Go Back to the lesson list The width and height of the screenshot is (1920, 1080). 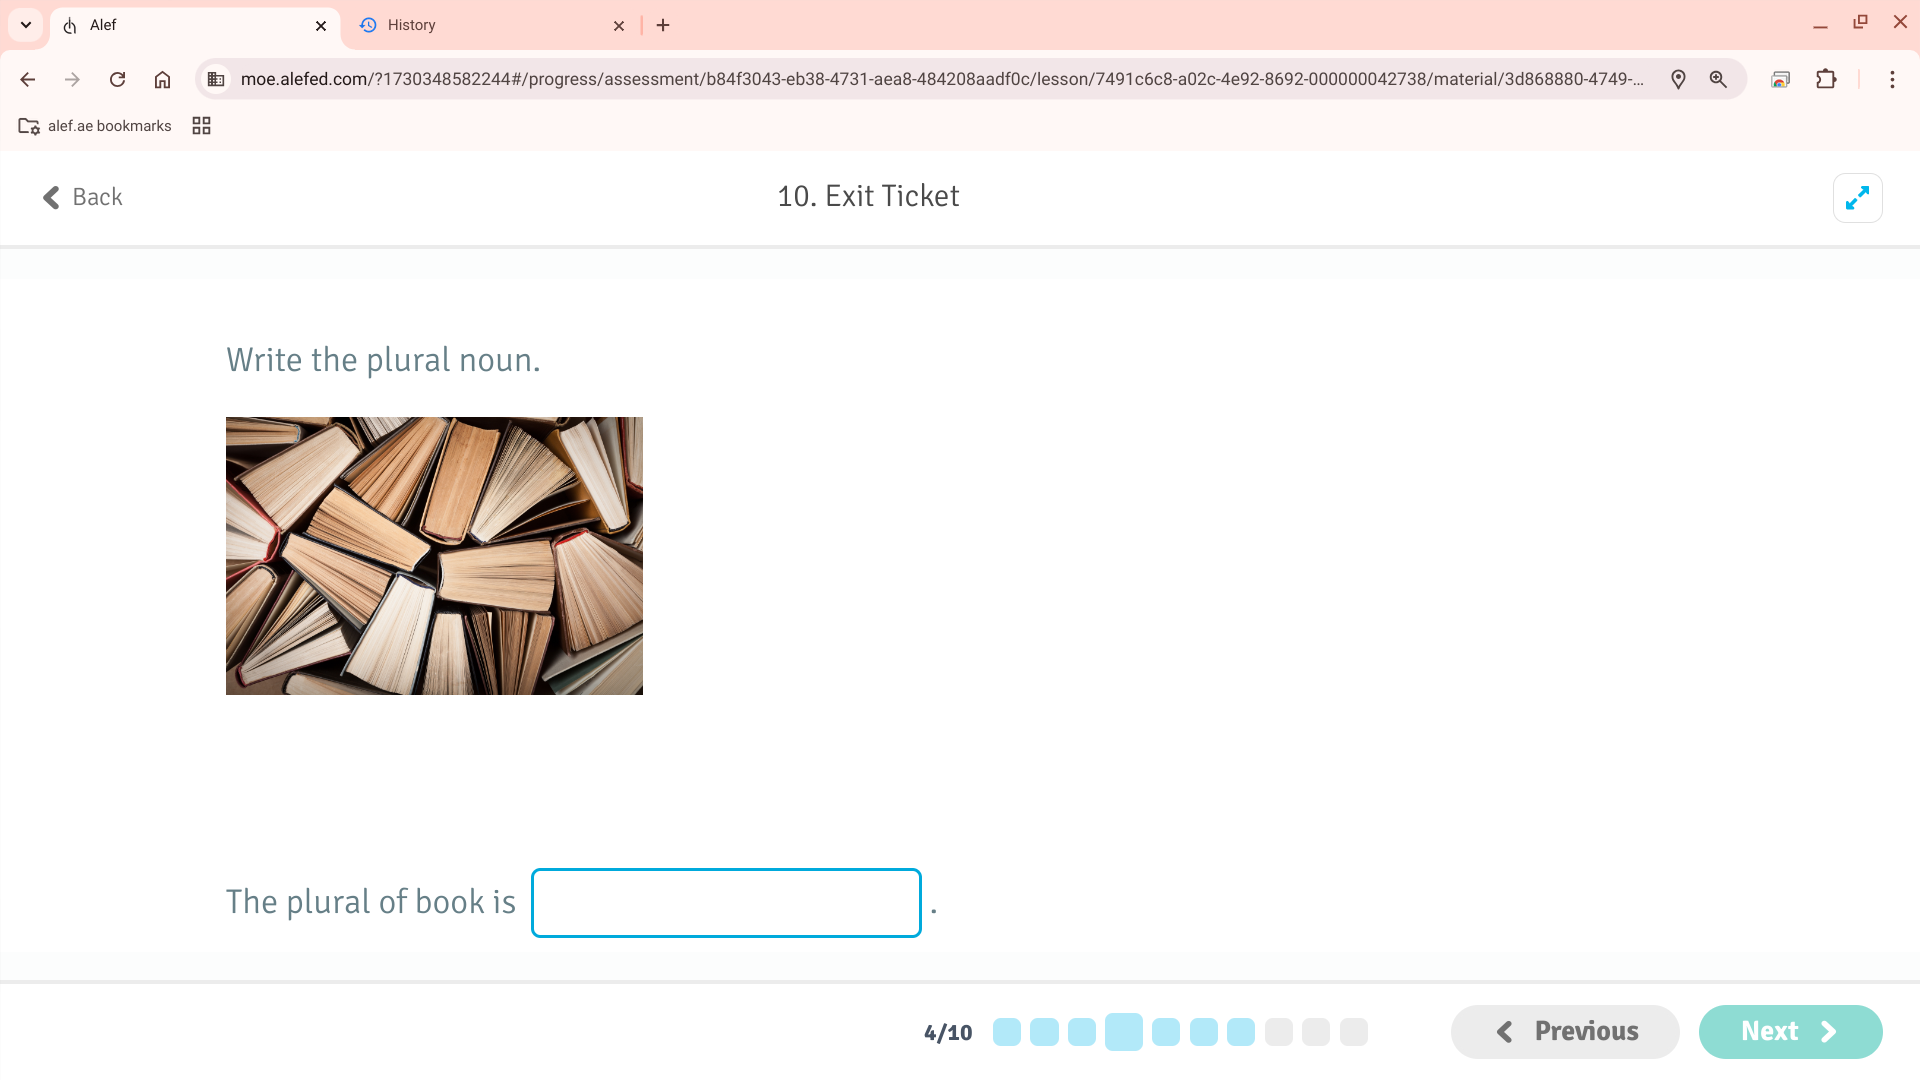[x=82, y=197]
